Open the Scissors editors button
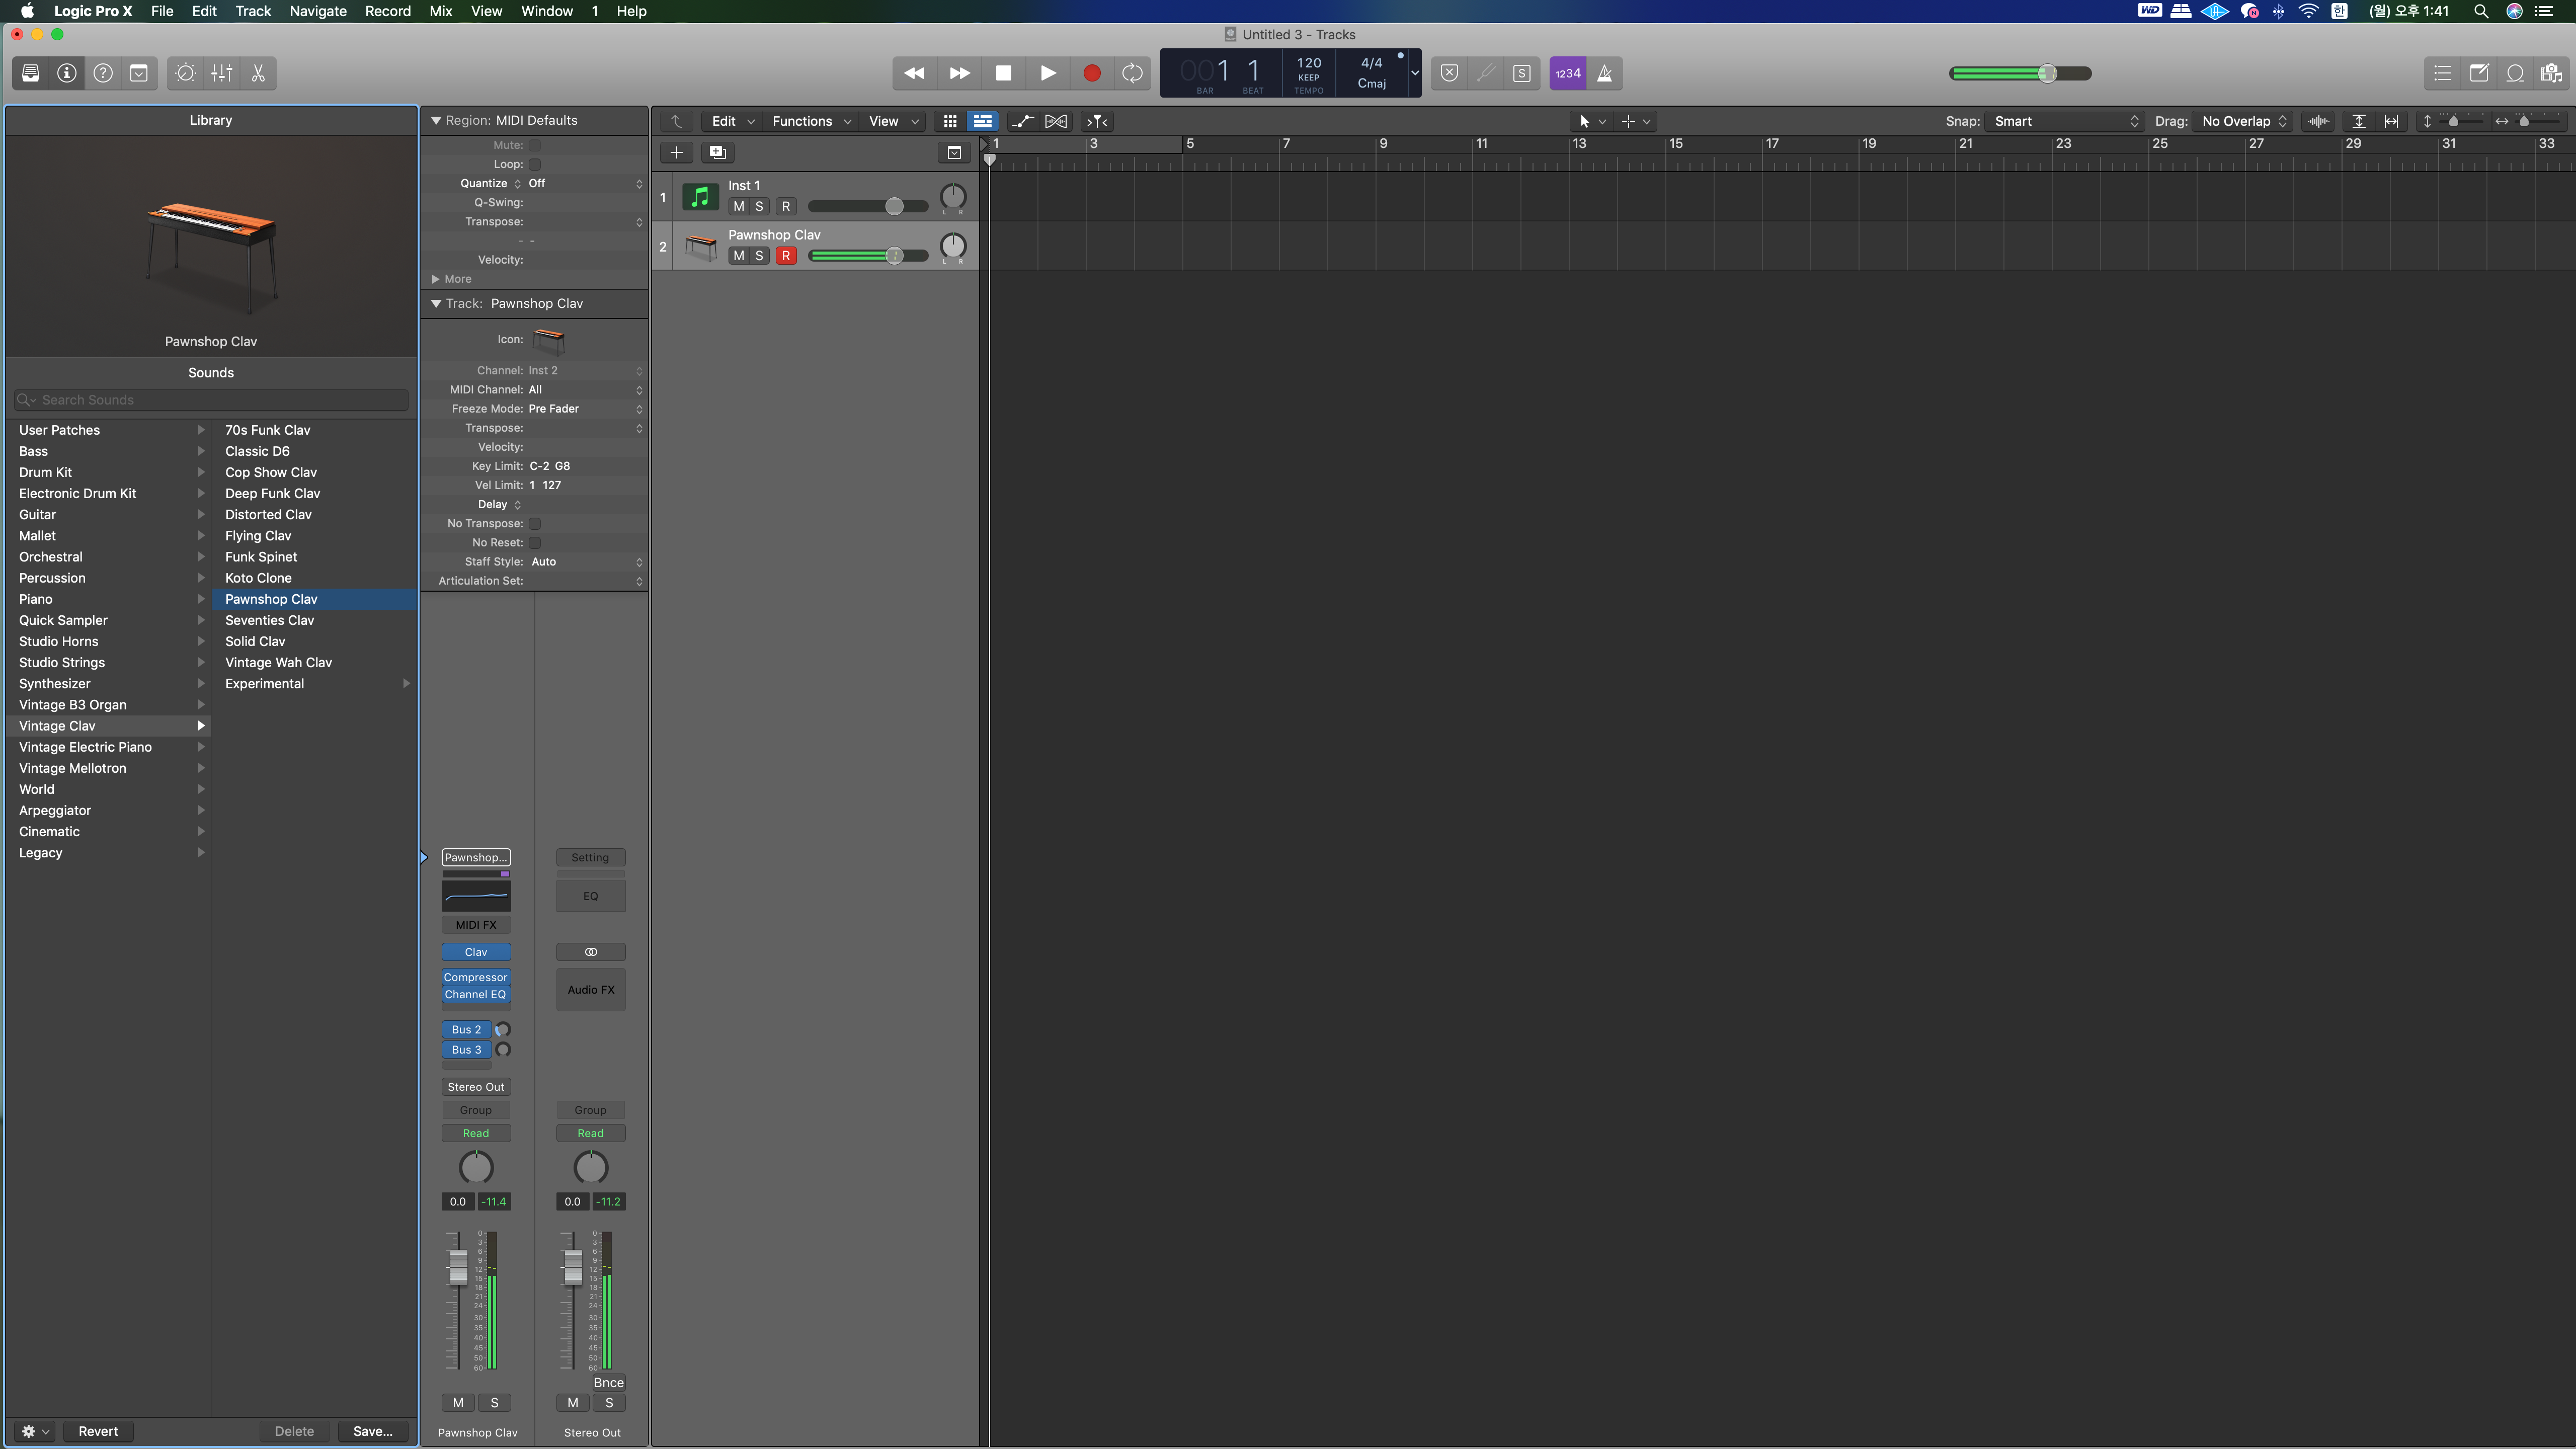The image size is (2576, 1449). (x=258, y=73)
